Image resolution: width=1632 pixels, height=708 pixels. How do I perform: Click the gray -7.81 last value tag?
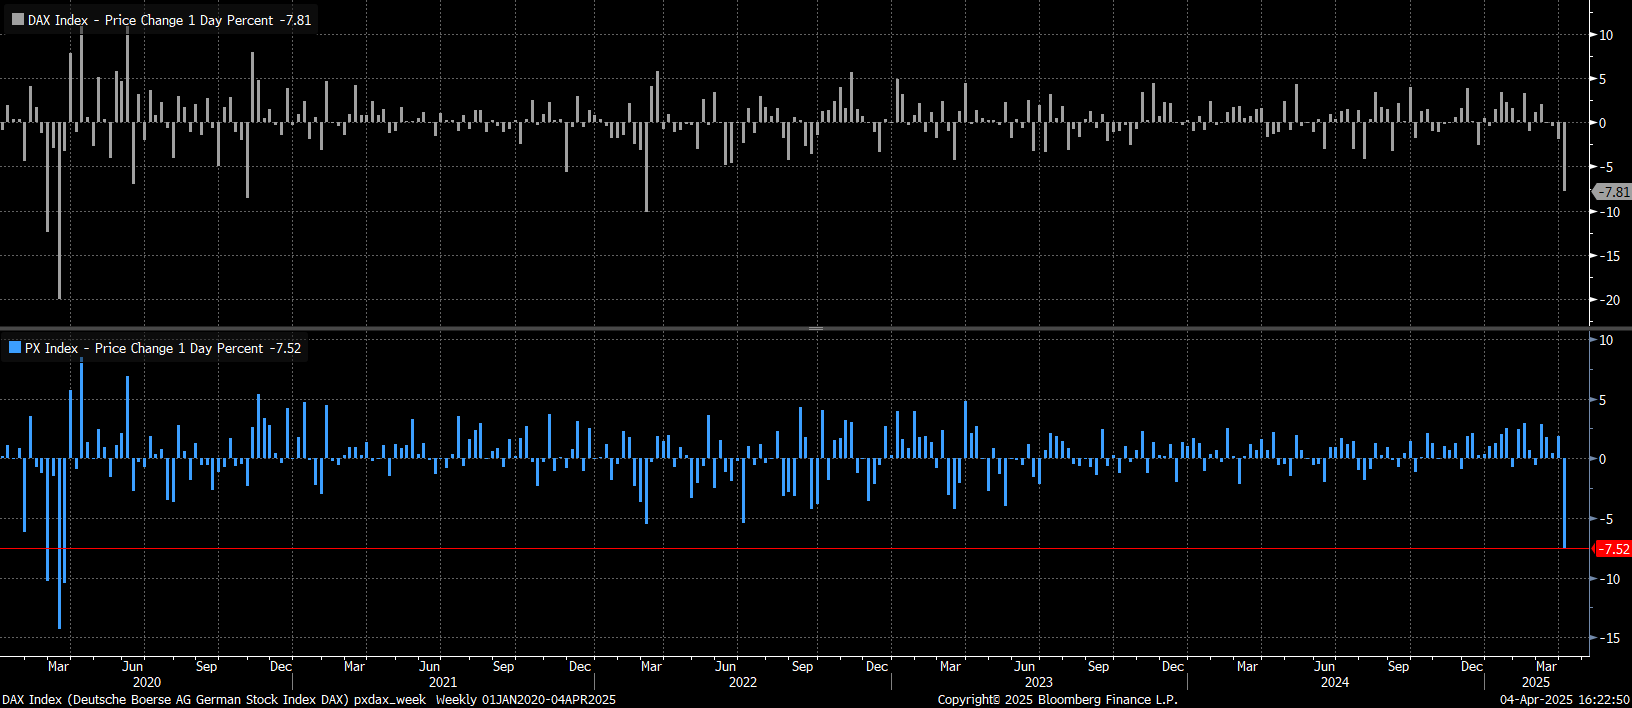[x=1612, y=192]
